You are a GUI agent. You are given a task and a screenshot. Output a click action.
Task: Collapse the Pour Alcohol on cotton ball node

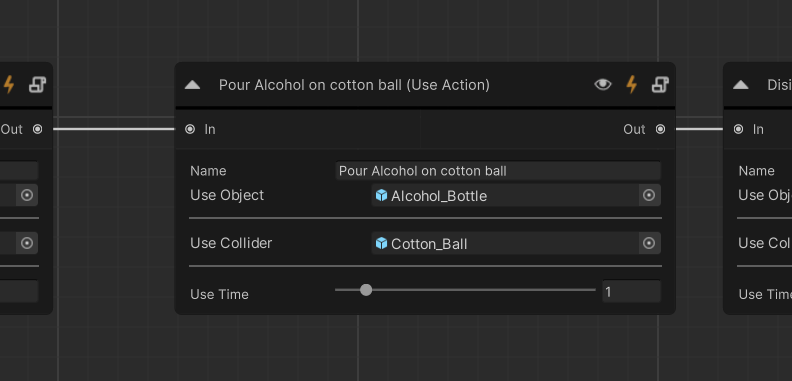coord(192,85)
